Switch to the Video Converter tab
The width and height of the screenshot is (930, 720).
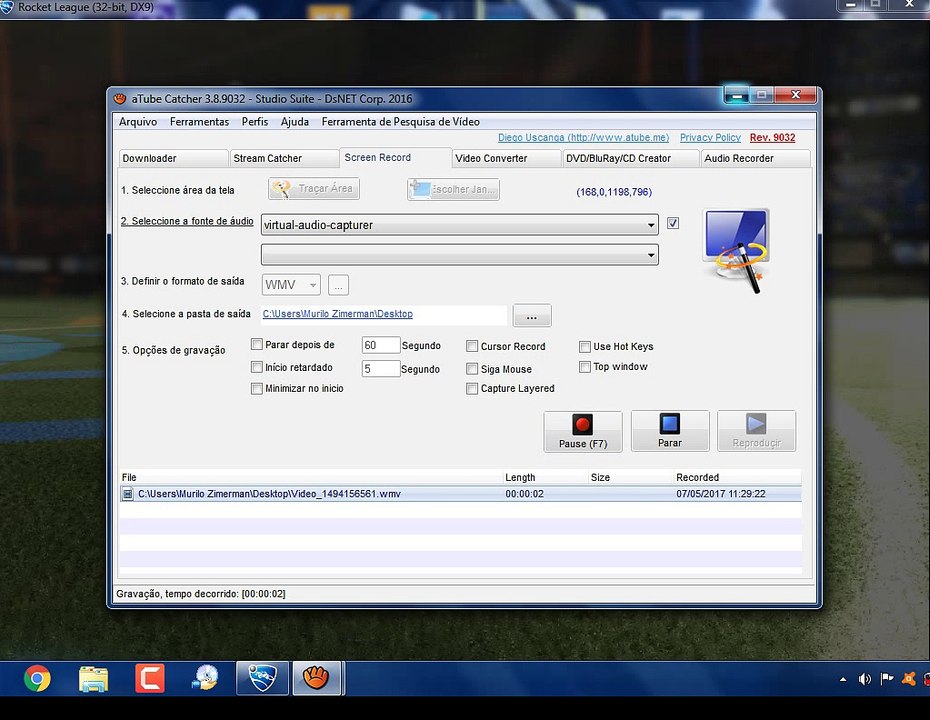click(x=507, y=158)
